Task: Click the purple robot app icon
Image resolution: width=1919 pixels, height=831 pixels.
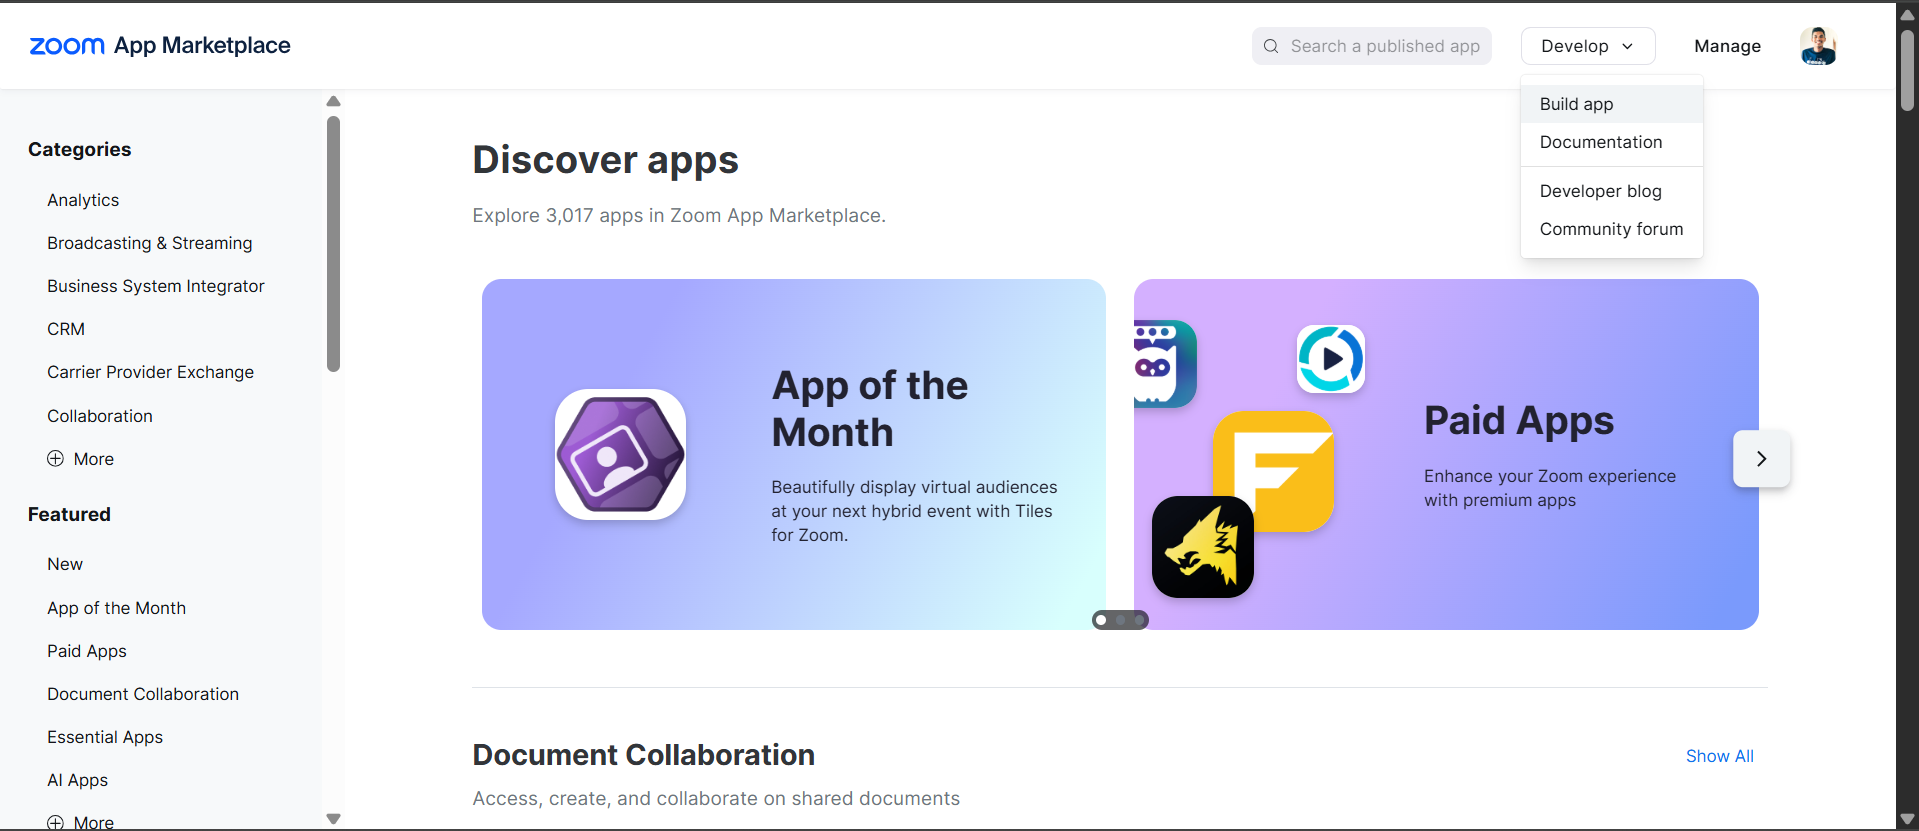Action: (x=1164, y=364)
